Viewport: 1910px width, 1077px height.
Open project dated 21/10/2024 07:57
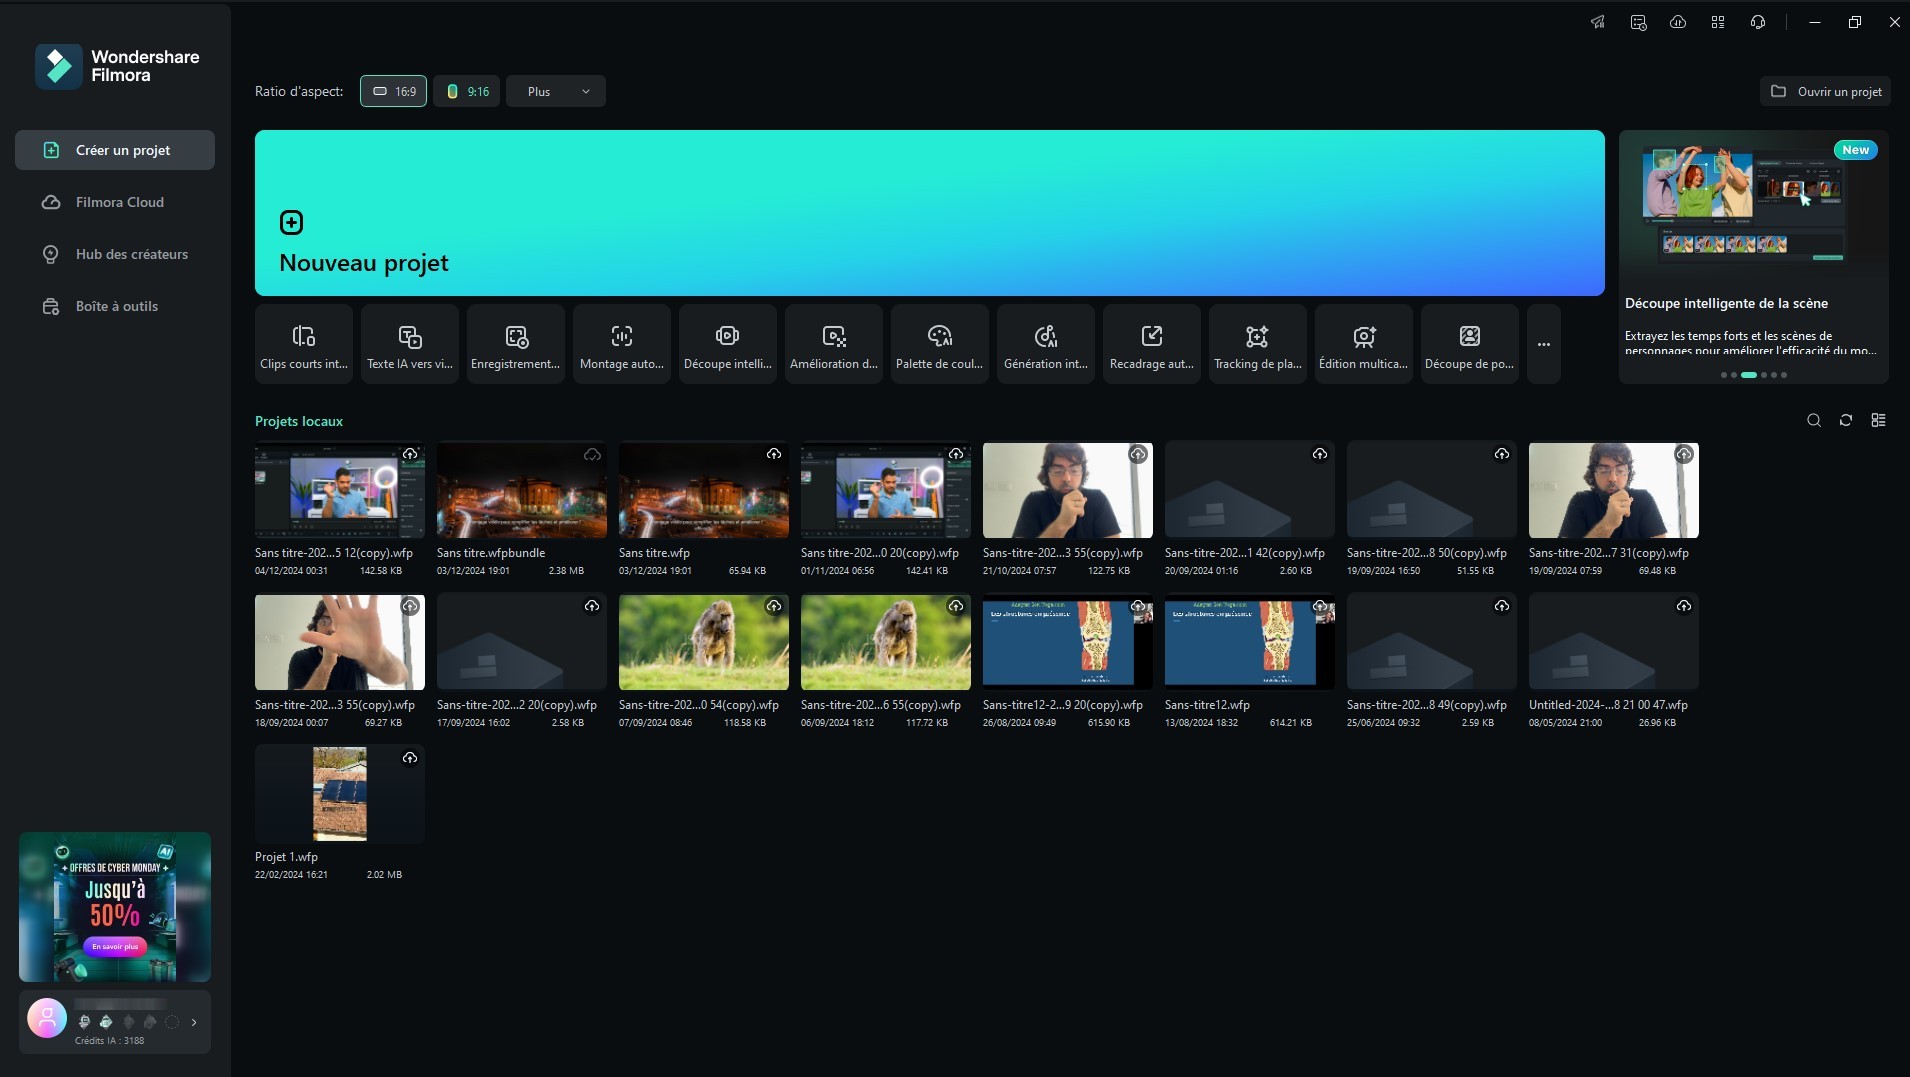pyautogui.click(x=1068, y=491)
